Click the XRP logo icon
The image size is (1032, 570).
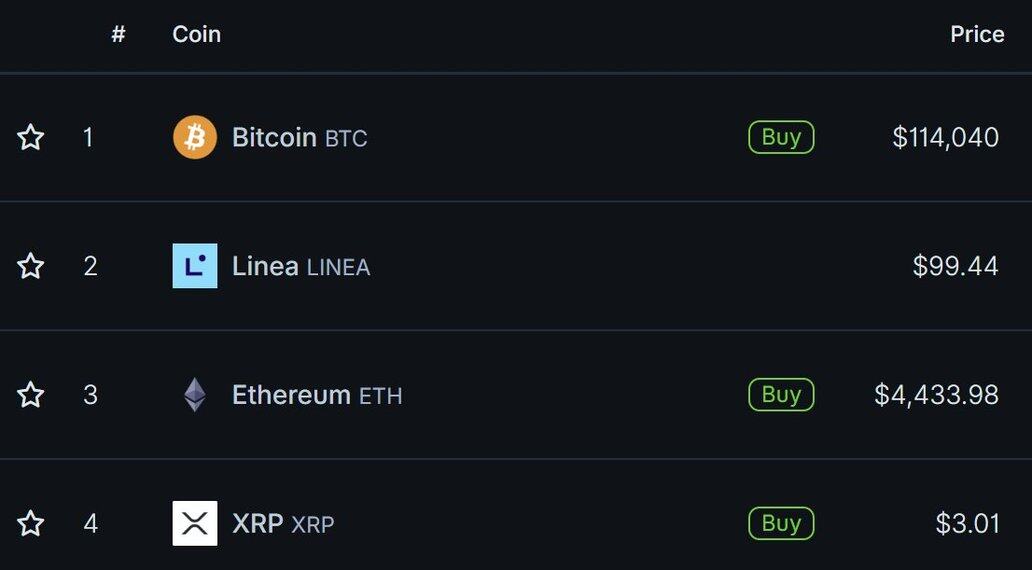point(195,523)
